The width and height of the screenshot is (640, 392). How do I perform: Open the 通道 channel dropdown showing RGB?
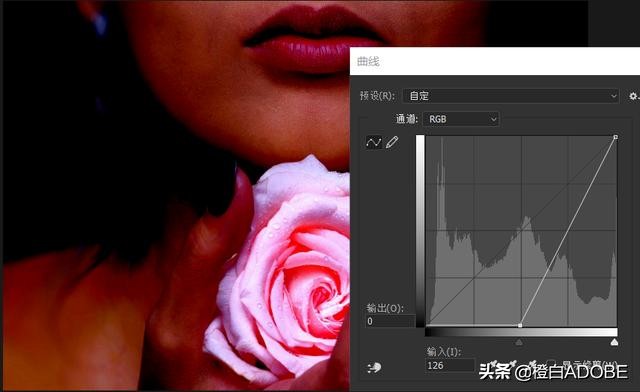[x=461, y=119]
